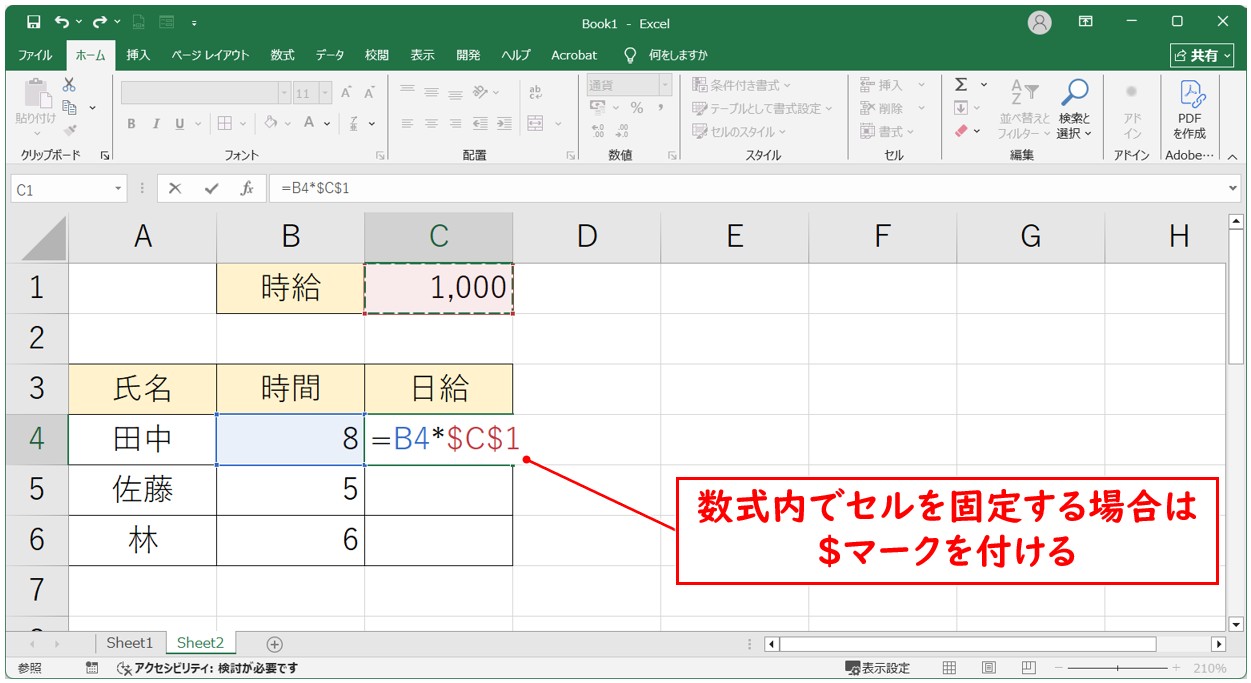Viewport: 1251px width, 683px height.
Task: Select cell C1 containing 1,000
Action: click(438, 288)
